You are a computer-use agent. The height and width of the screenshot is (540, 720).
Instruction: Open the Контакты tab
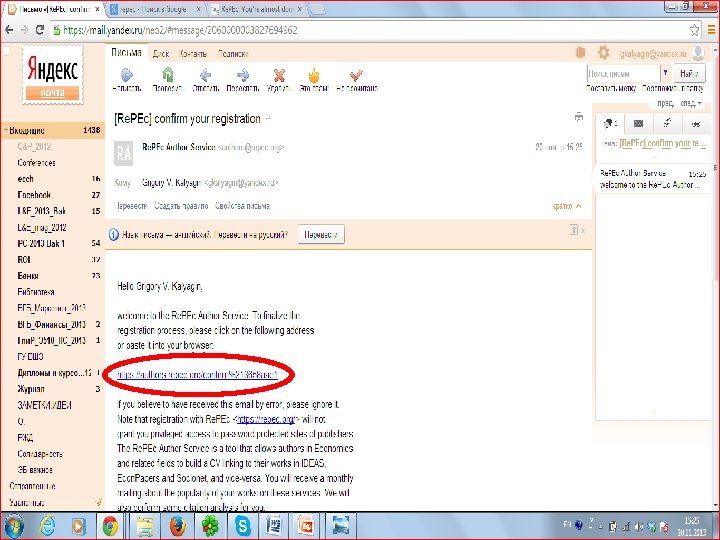pos(193,54)
